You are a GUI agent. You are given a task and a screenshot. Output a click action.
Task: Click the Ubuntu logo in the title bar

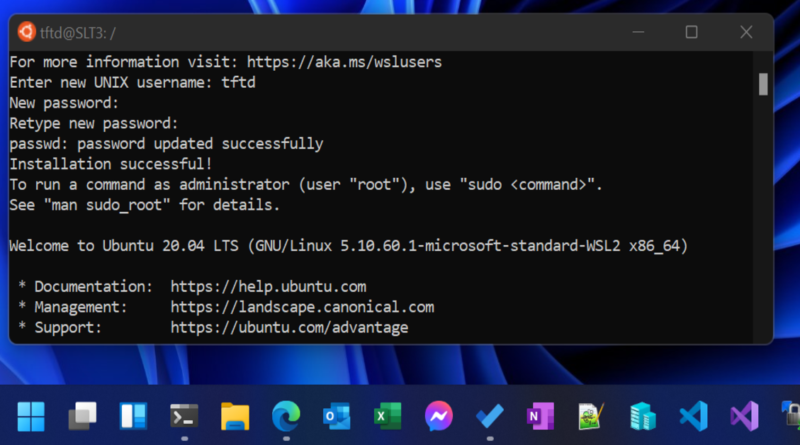click(27, 32)
